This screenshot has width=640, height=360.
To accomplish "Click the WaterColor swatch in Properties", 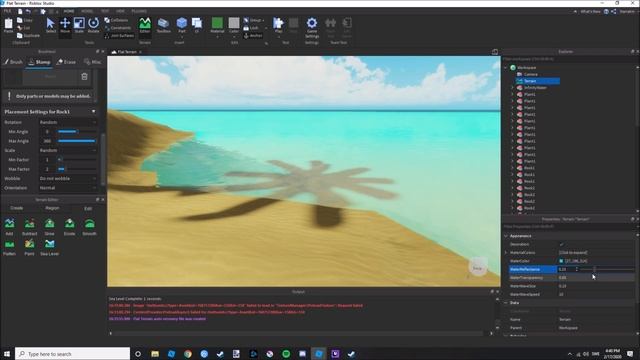I will [561, 261].
